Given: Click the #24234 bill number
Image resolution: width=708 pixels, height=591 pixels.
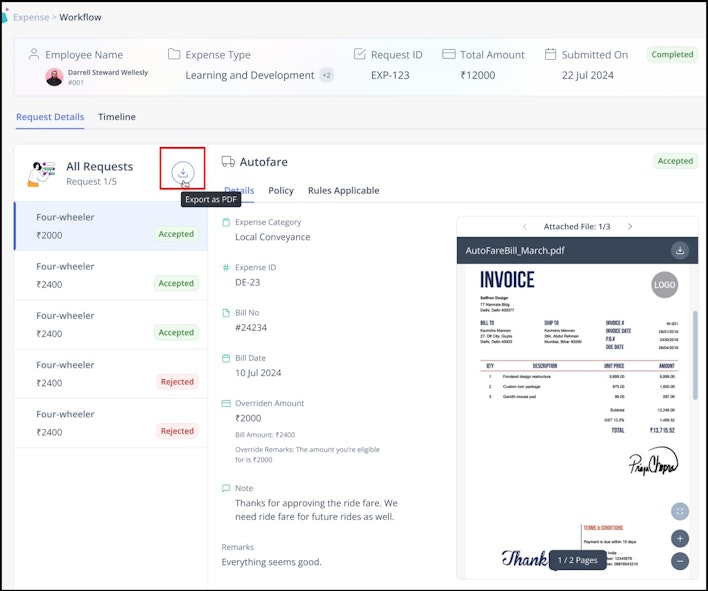Looking at the screenshot, I should pos(251,327).
